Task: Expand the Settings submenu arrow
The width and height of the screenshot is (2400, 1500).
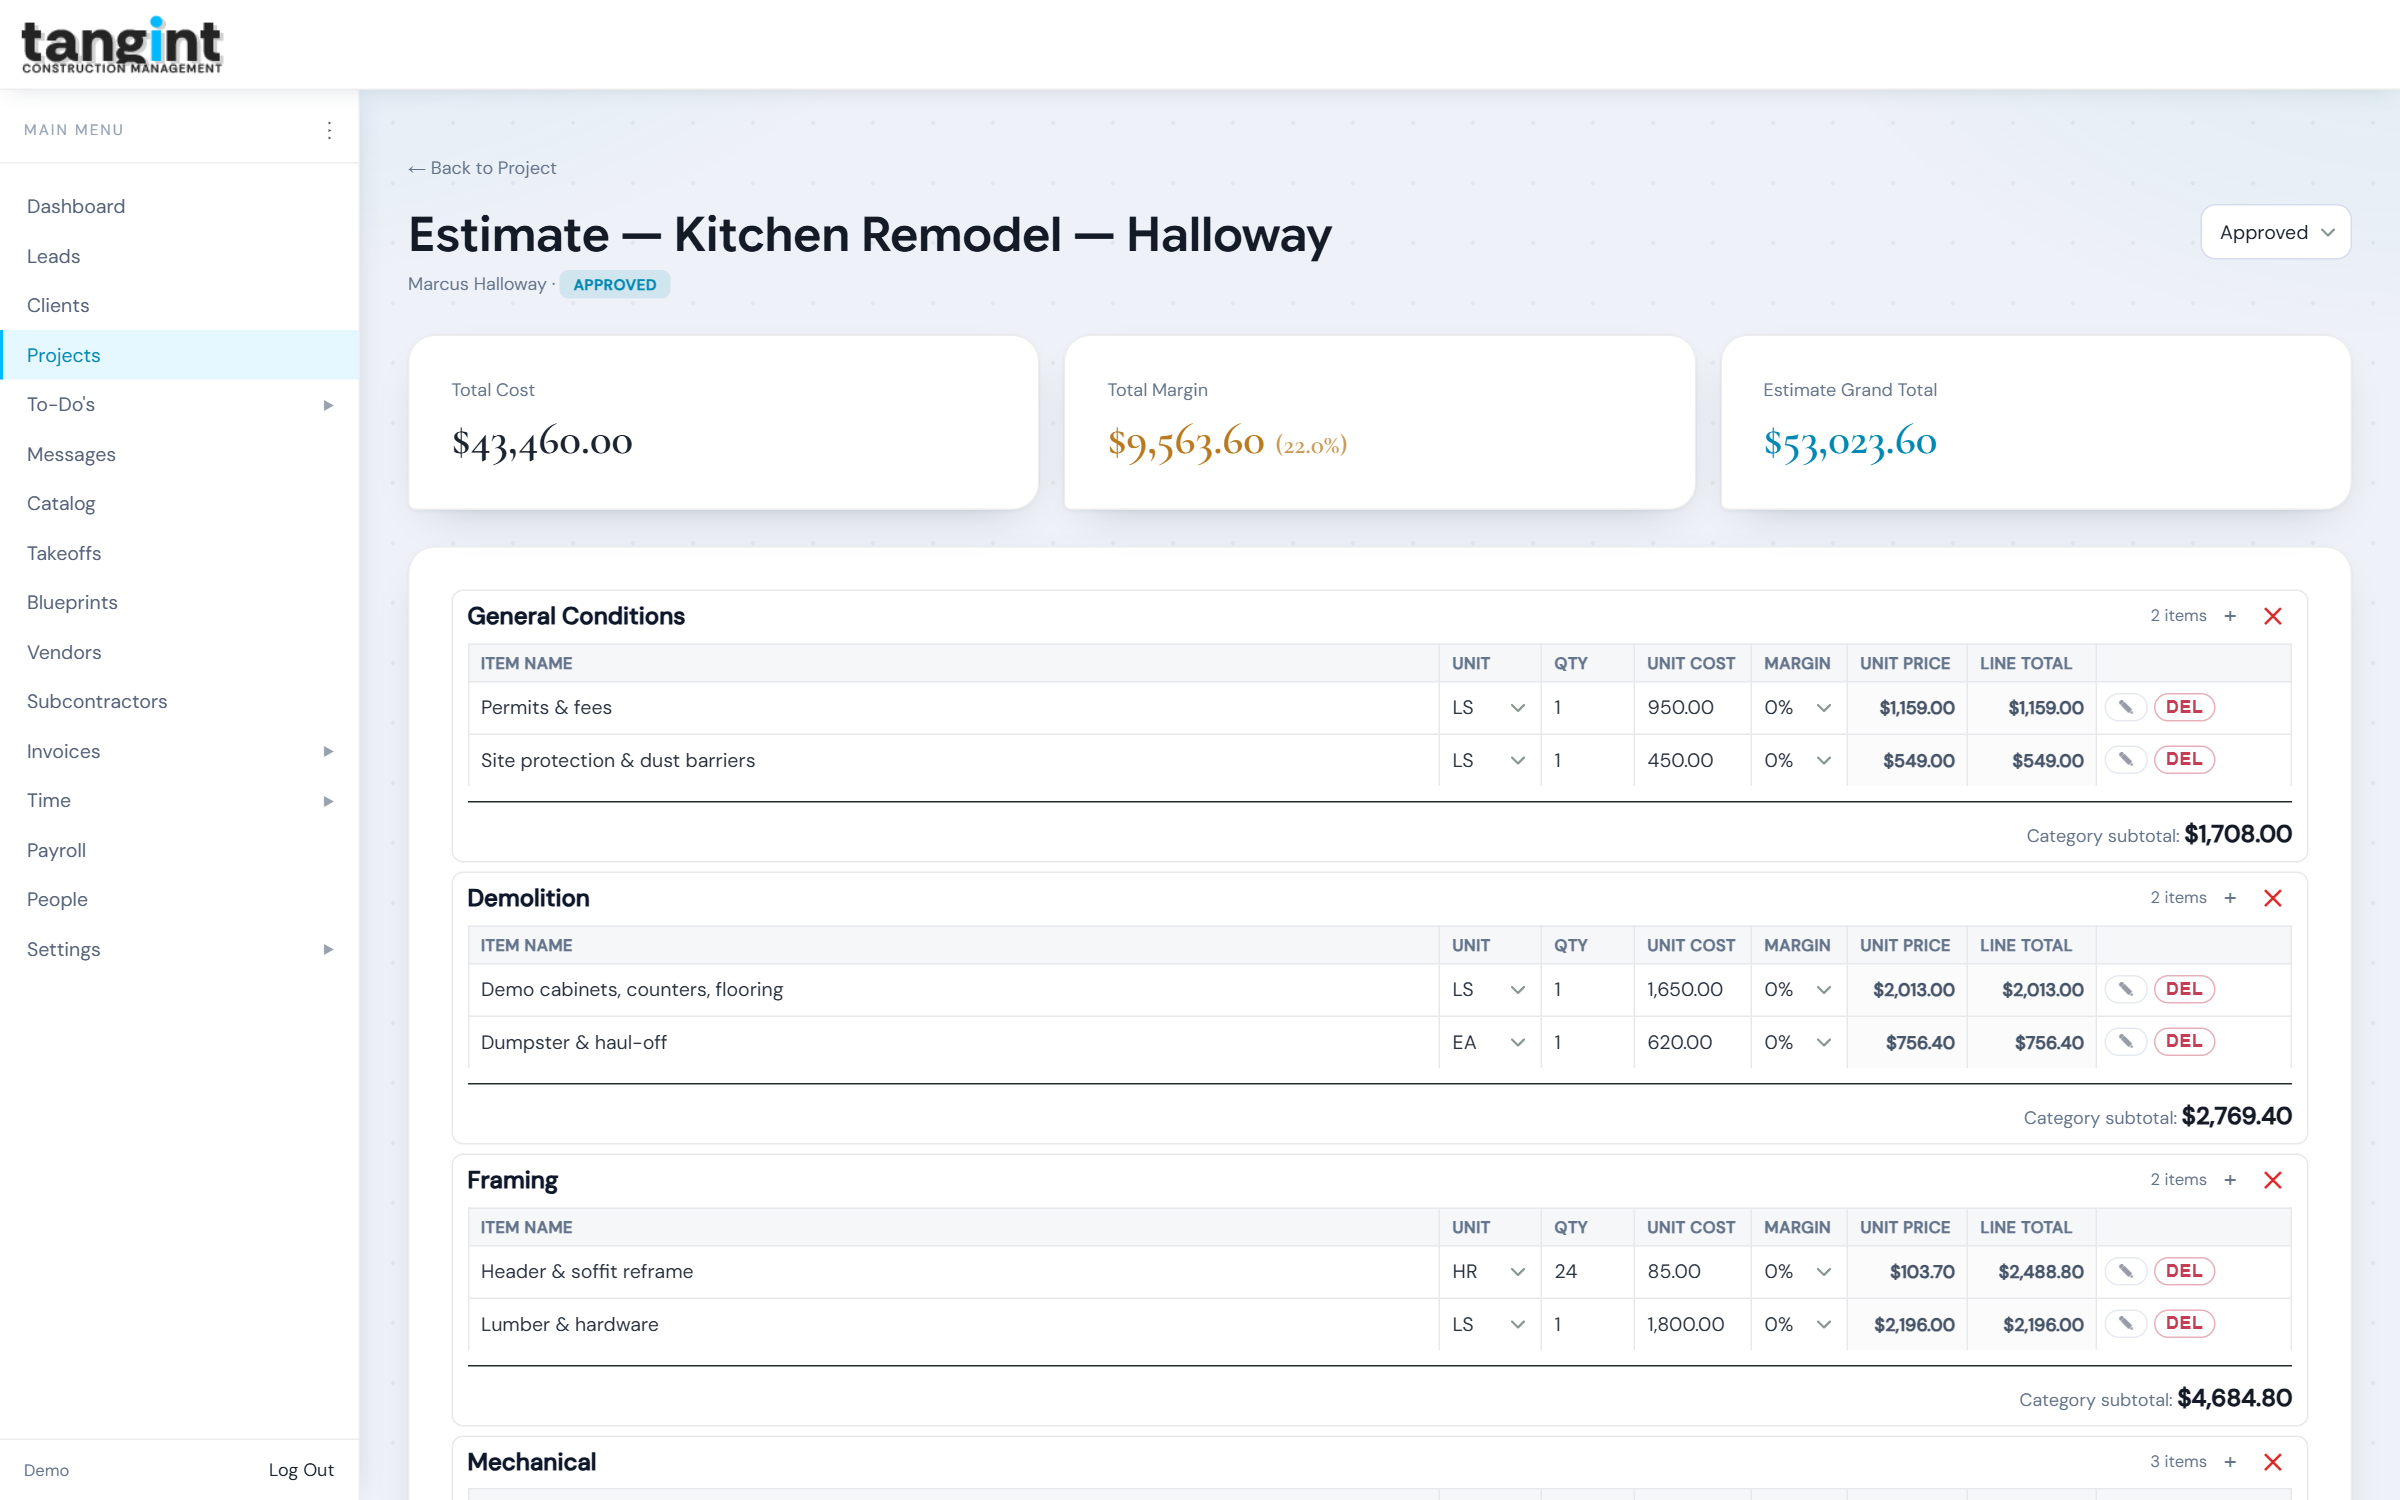Action: coord(328,949)
